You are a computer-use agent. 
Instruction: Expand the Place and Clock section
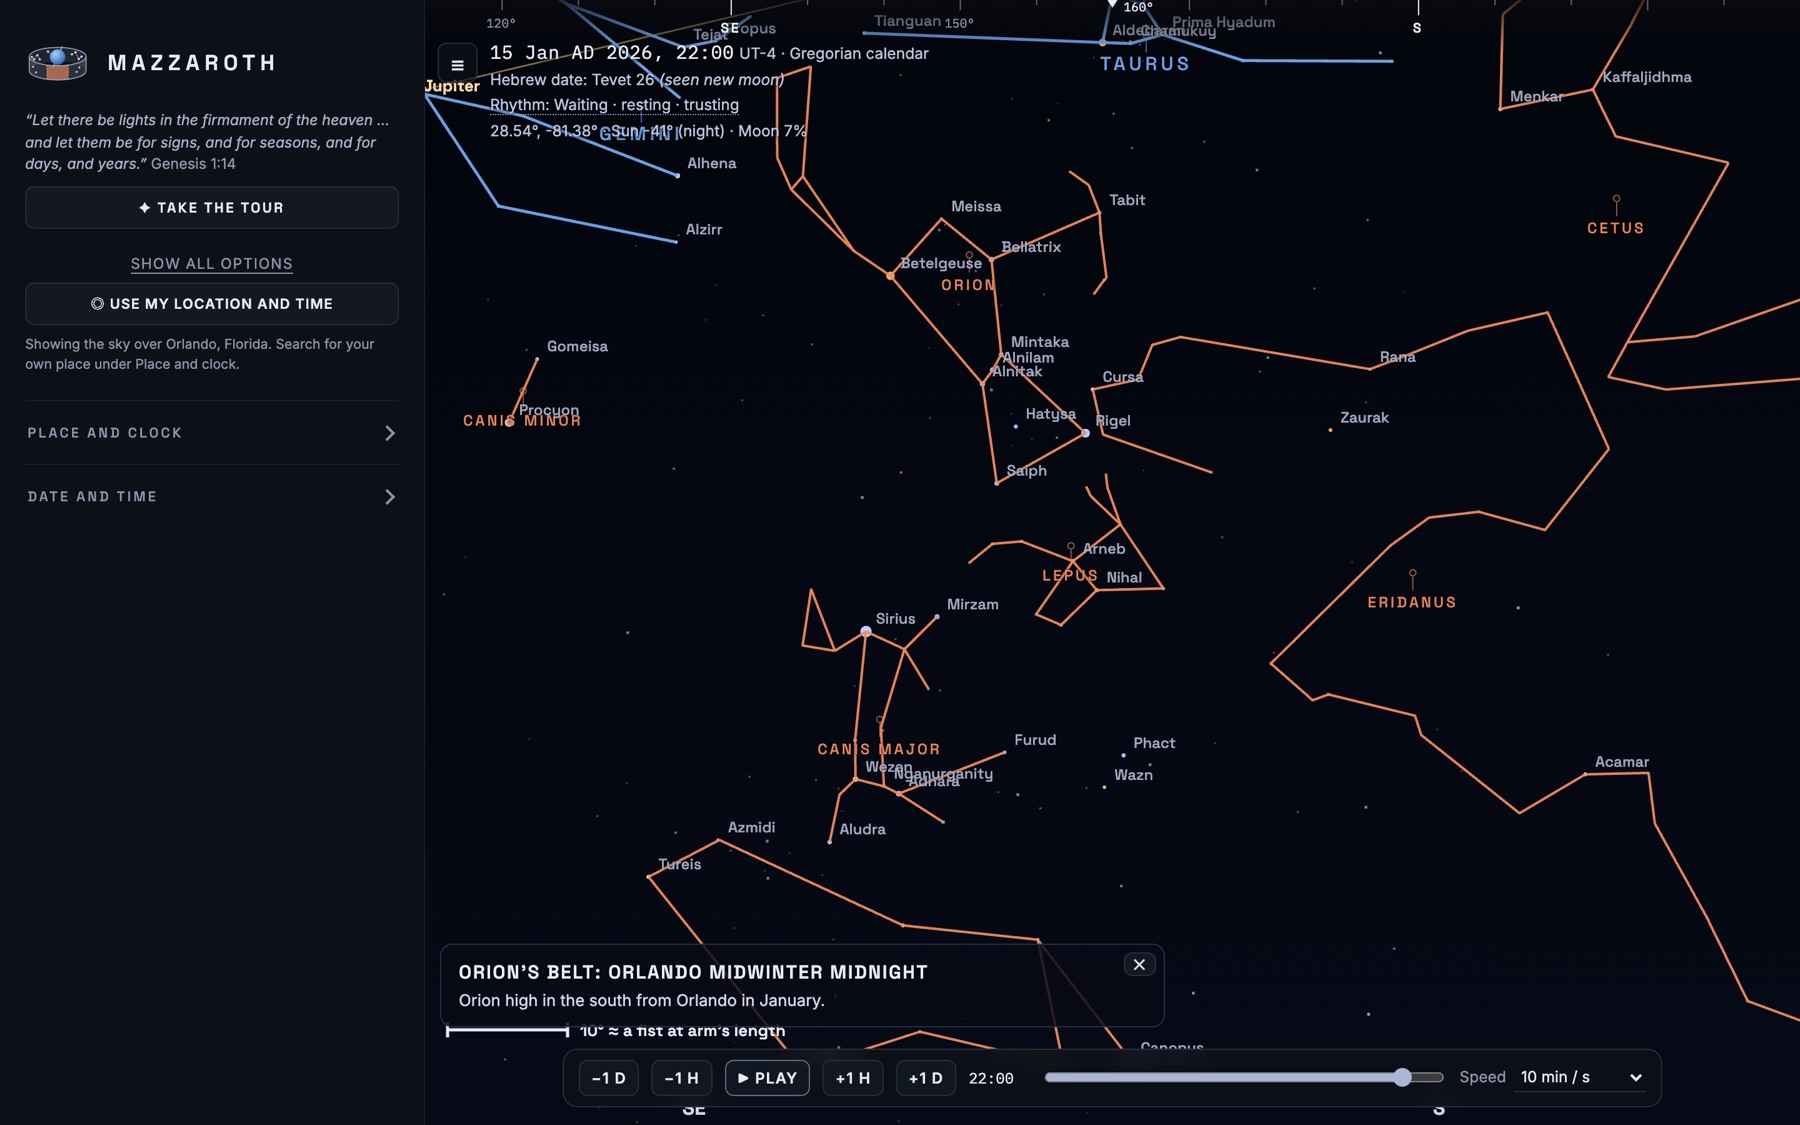pyautogui.click(x=212, y=433)
